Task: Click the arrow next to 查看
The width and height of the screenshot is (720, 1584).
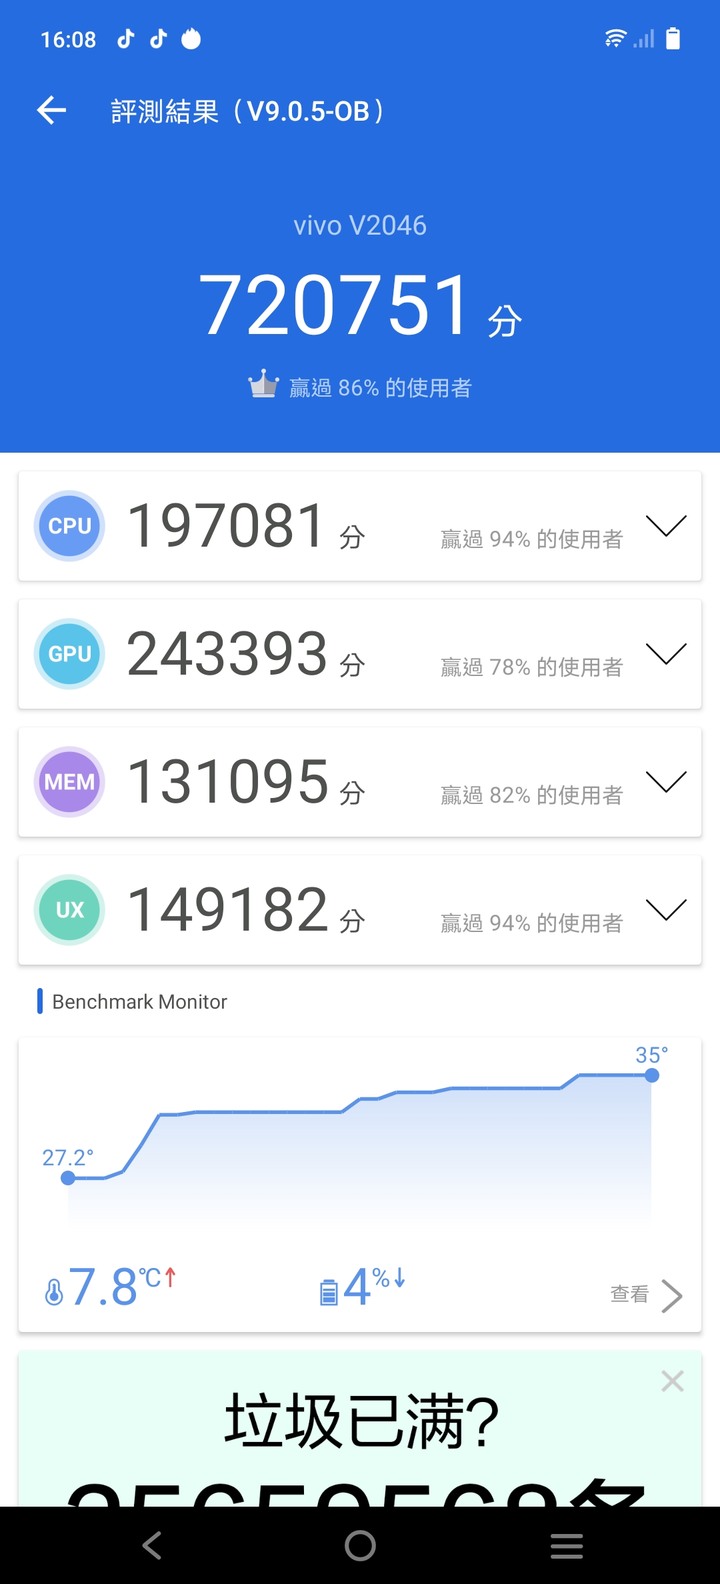Action: (673, 1295)
